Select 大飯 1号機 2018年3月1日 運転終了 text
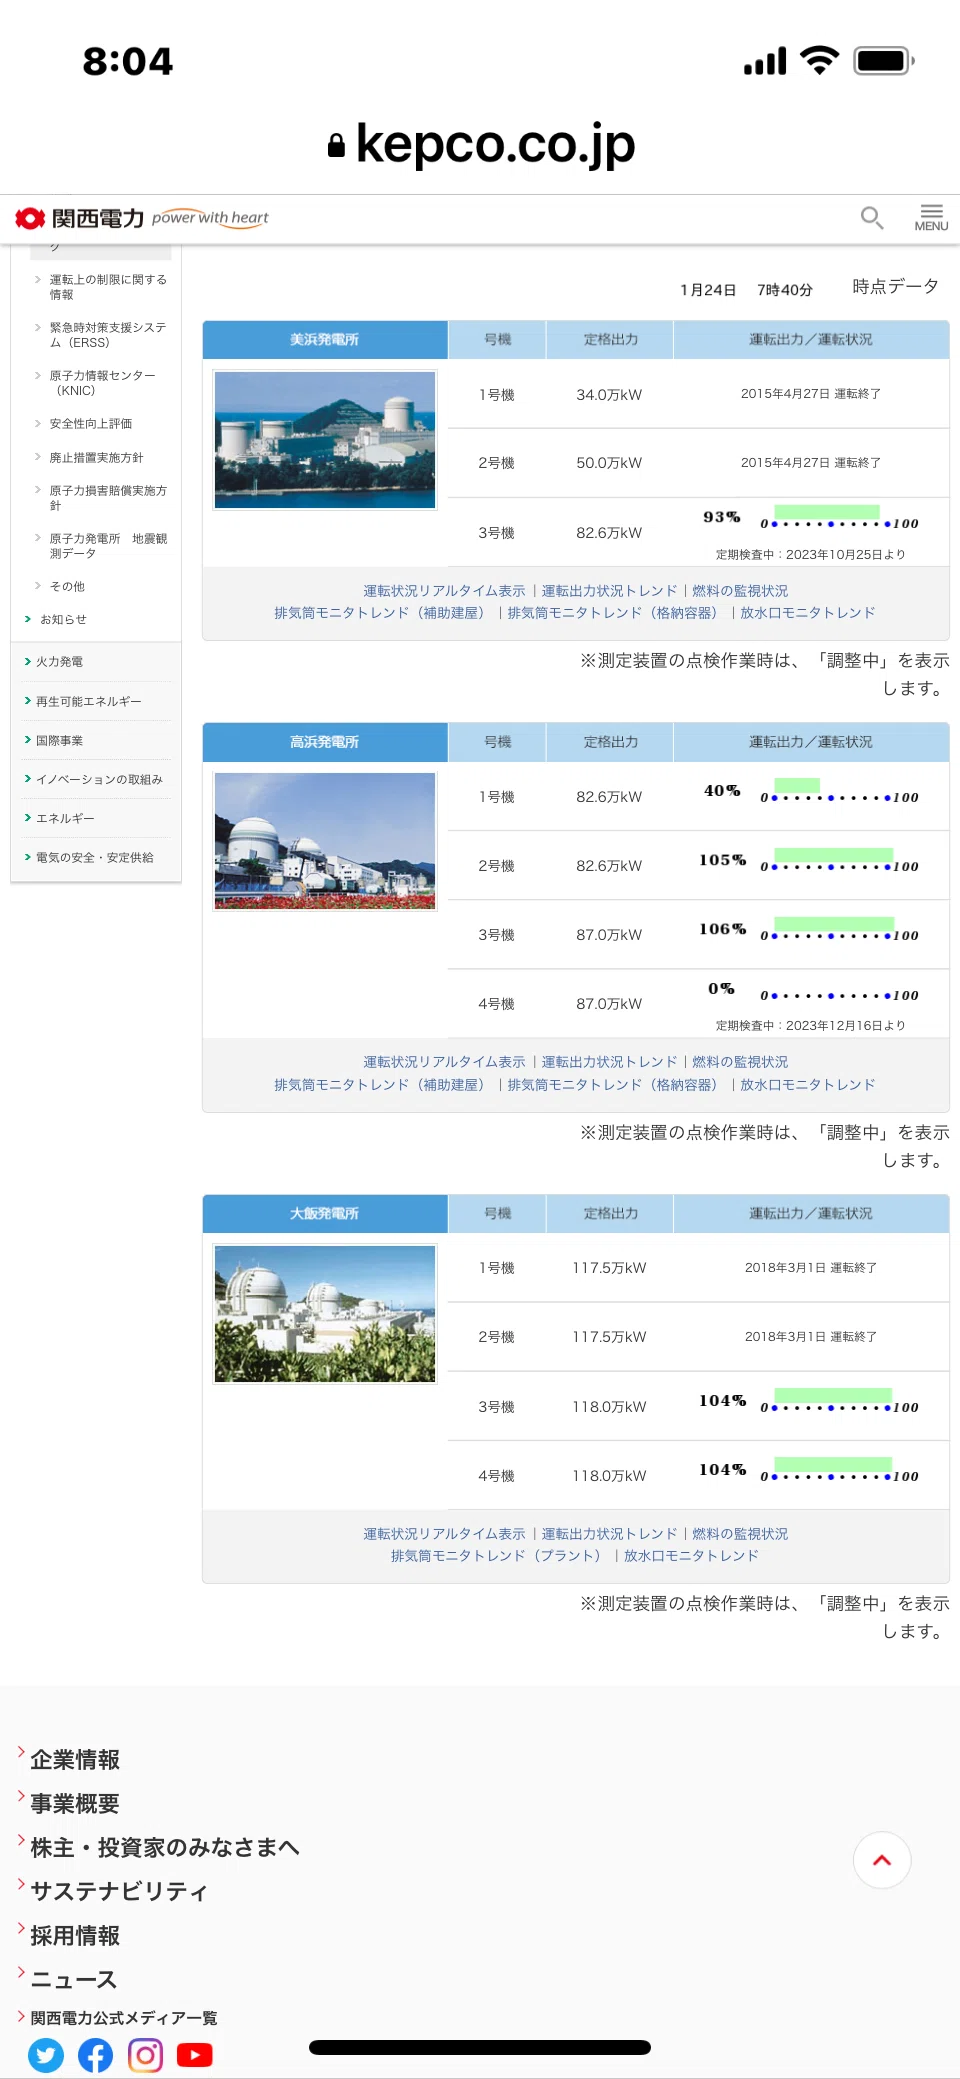The image size is (960, 2079). point(811,1268)
